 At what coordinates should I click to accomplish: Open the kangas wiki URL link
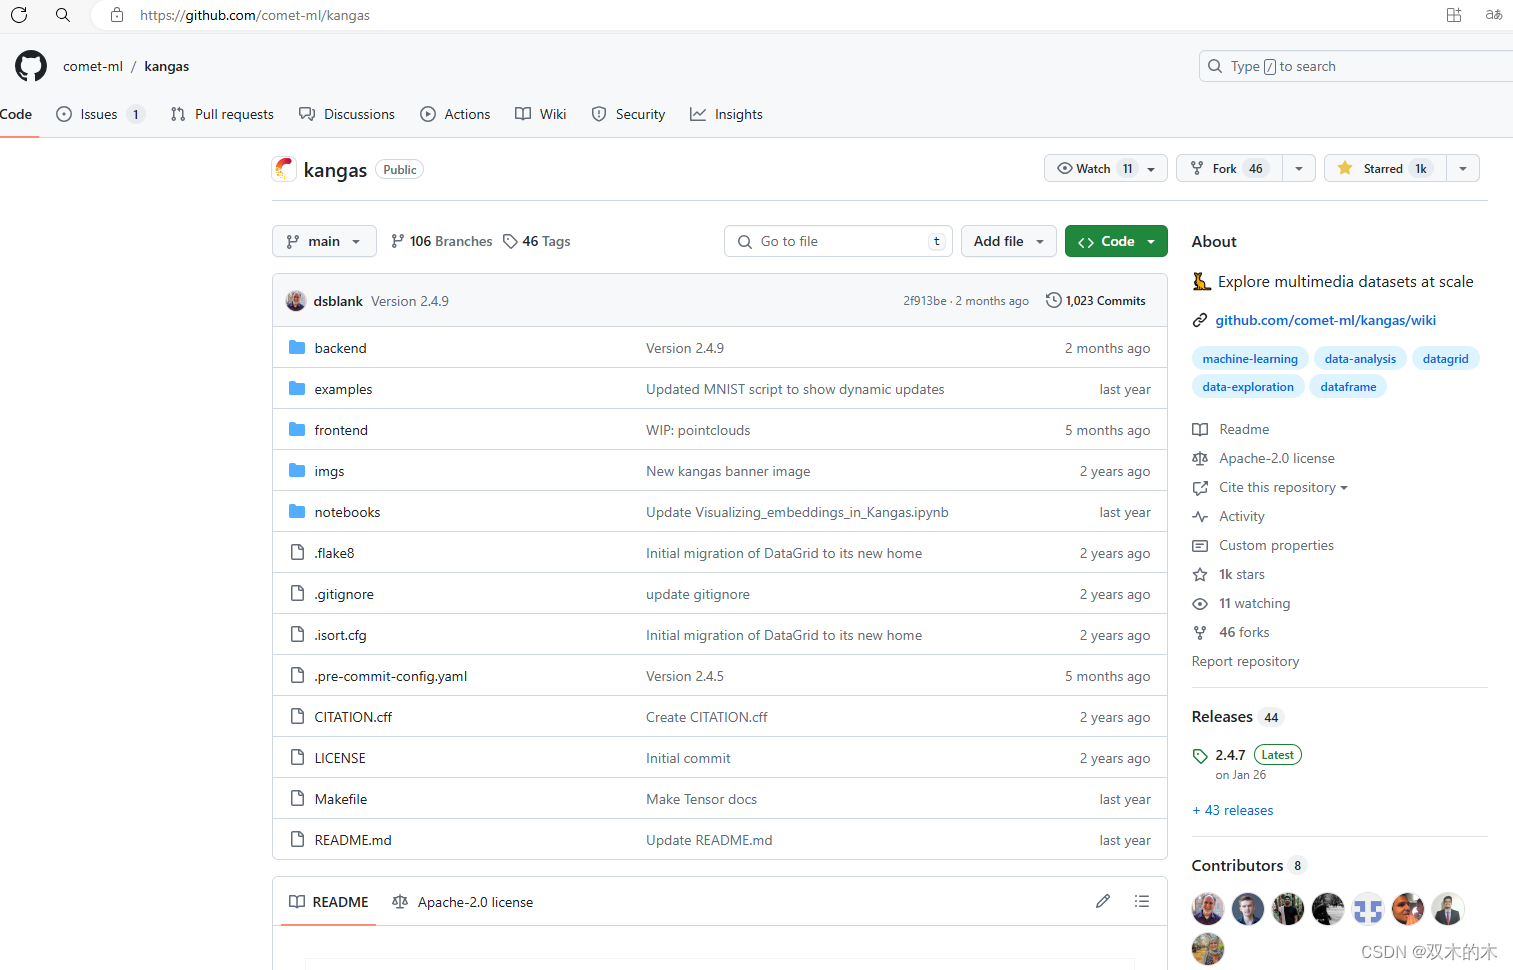(1325, 320)
